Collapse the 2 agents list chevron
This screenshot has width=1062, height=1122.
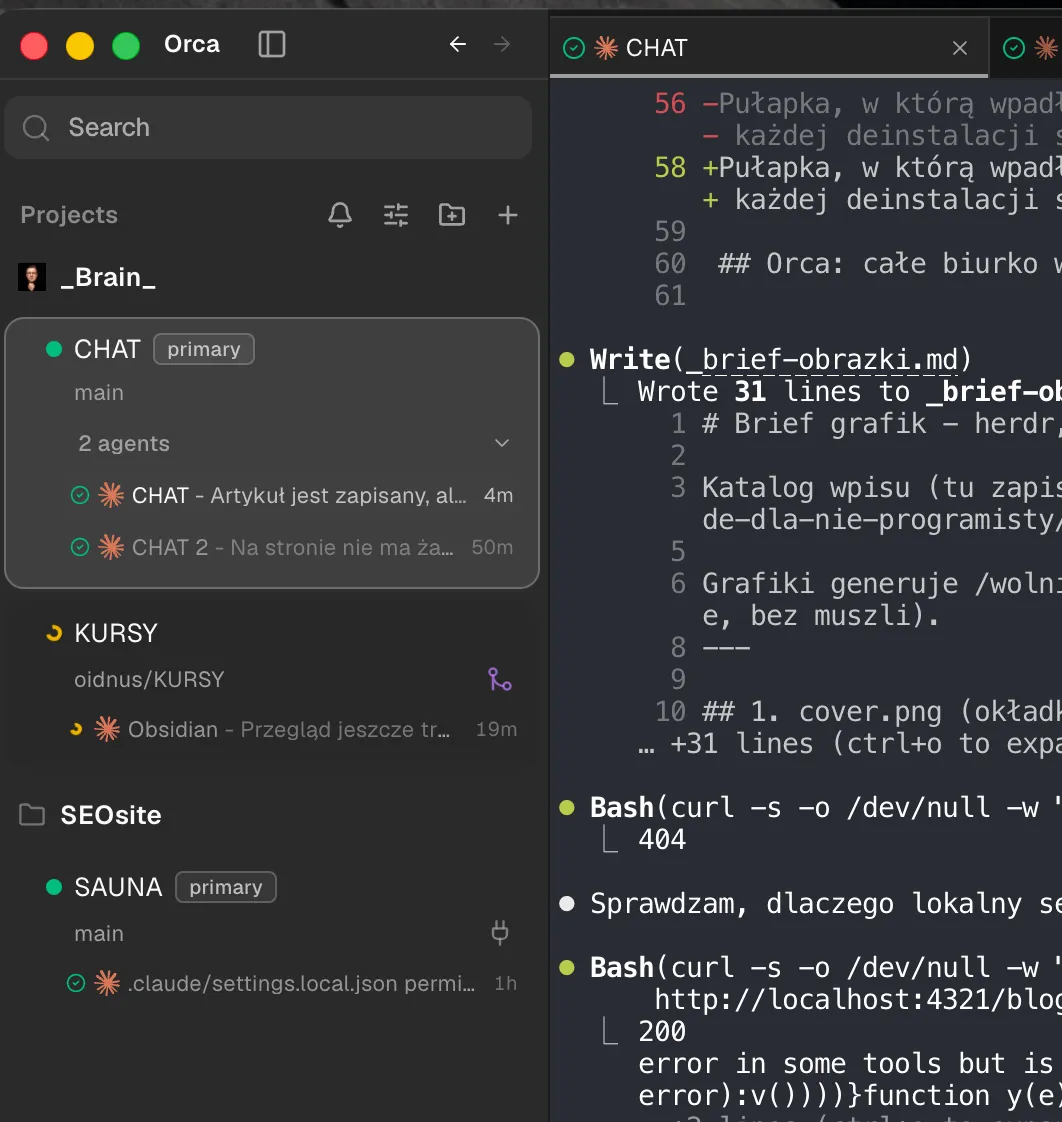(x=502, y=443)
